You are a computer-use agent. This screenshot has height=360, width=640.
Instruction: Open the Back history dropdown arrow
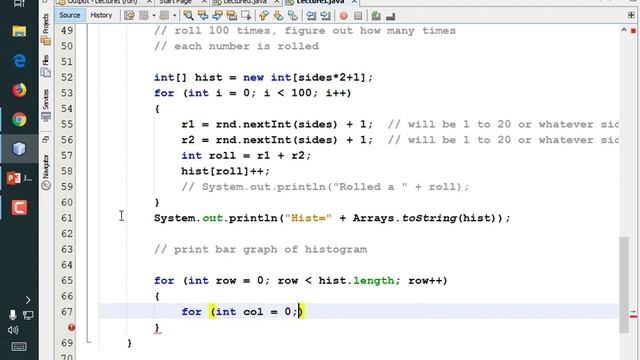point(154,16)
